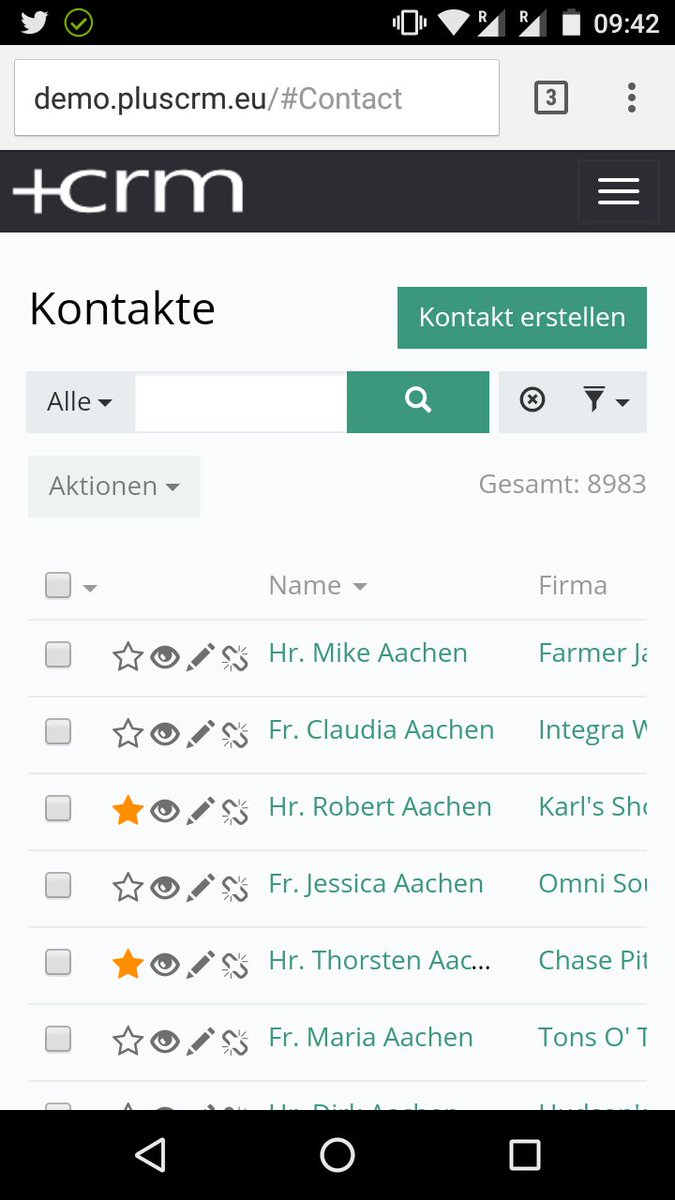Tap the Android back button
This screenshot has height=1200, width=675.
(x=150, y=1155)
